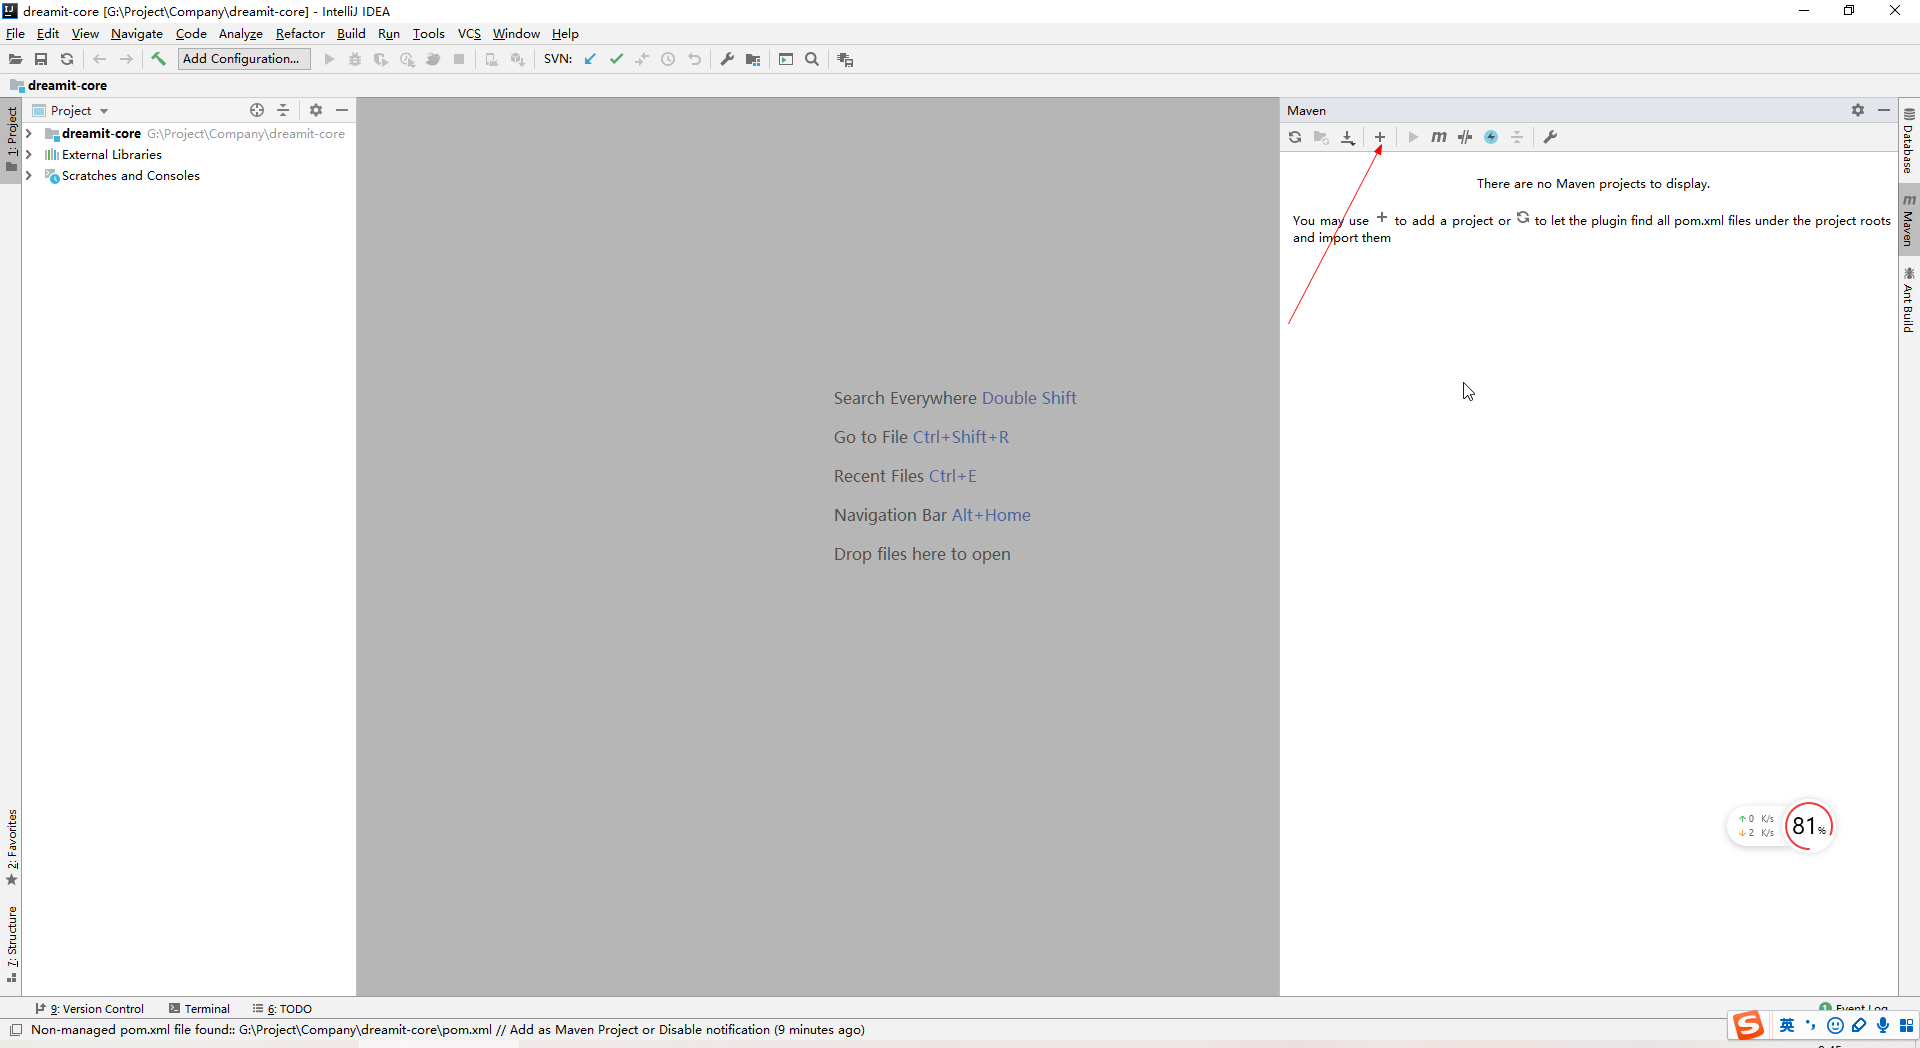Open the Terminal tool window

point(199,1009)
